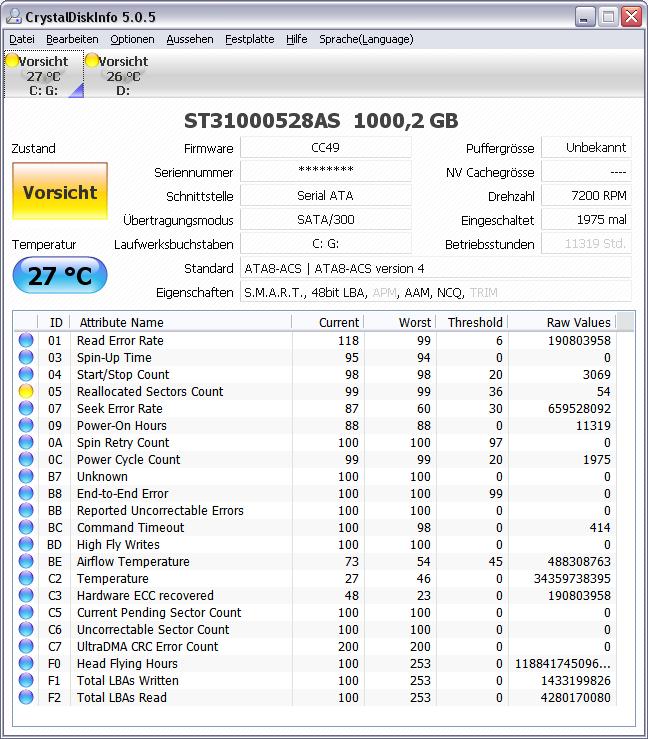The height and width of the screenshot is (739, 648).
Task: Click the Betriebsstunden field showing 11319 Std.
Action: click(587, 244)
